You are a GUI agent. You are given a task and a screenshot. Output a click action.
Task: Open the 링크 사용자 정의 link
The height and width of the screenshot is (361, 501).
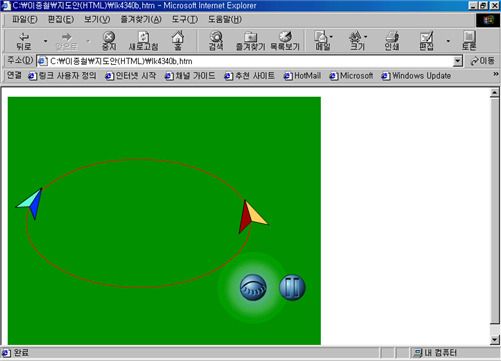tap(62, 76)
